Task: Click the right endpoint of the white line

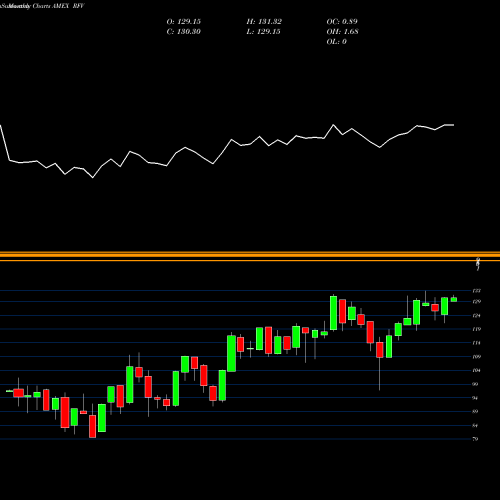Action: [x=454, y=125]
